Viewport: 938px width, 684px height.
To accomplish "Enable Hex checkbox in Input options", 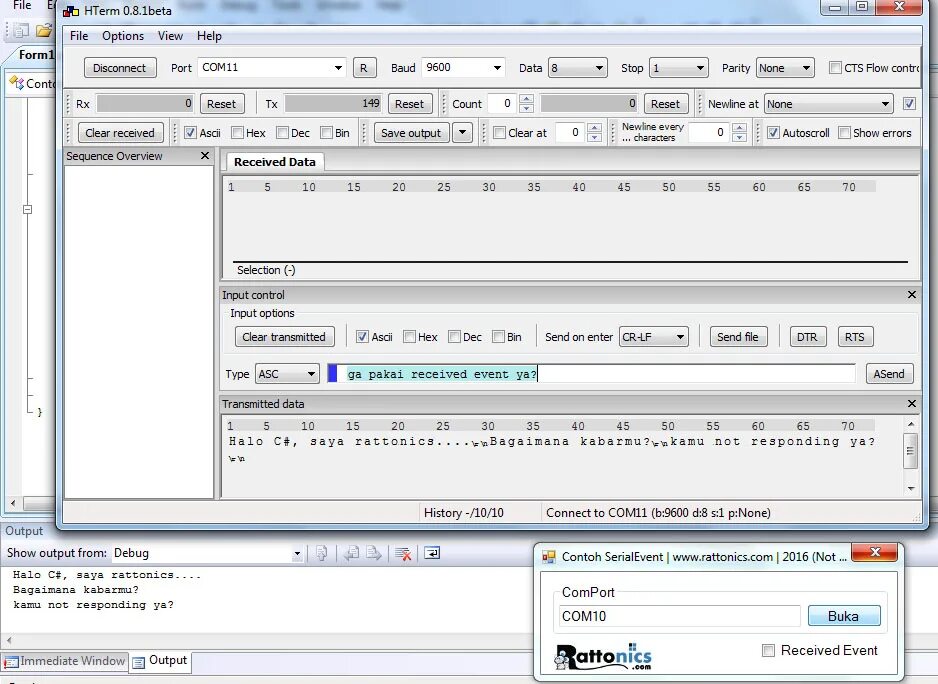I will click(x=409, y=337).
